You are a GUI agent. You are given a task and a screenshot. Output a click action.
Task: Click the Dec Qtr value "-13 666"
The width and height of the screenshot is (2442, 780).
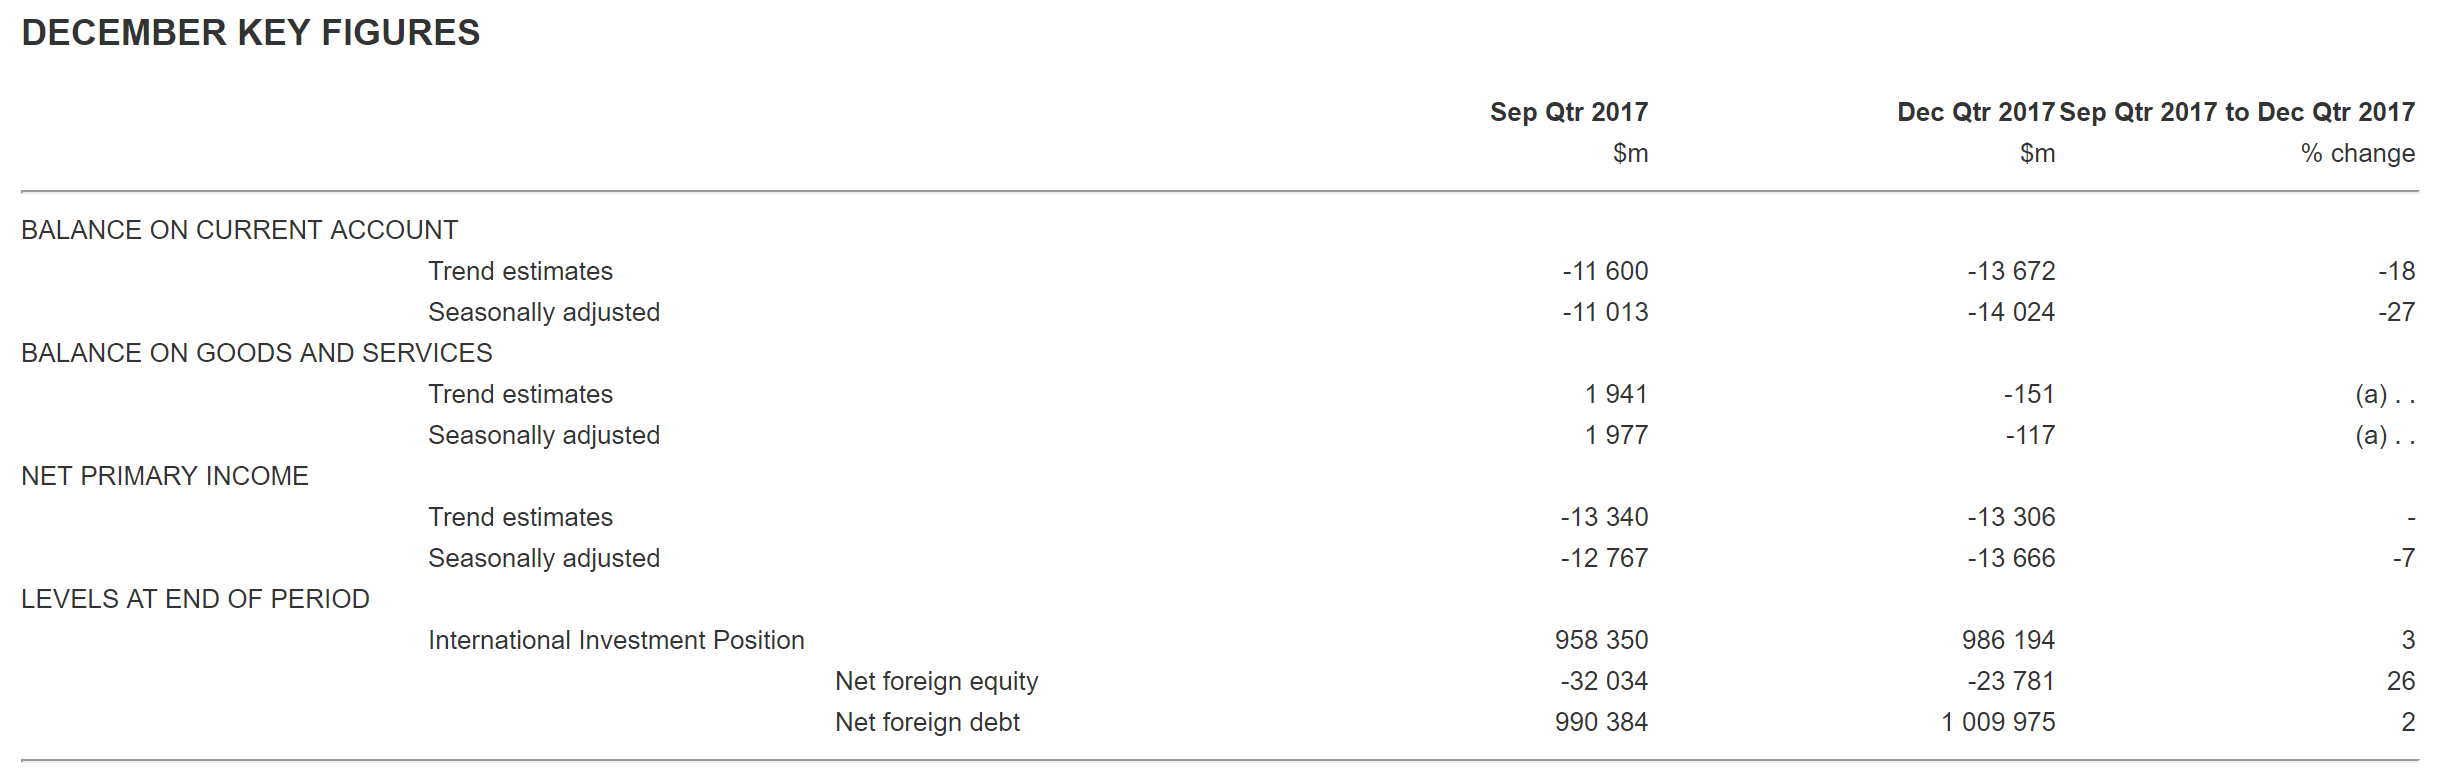(2011, 558)
